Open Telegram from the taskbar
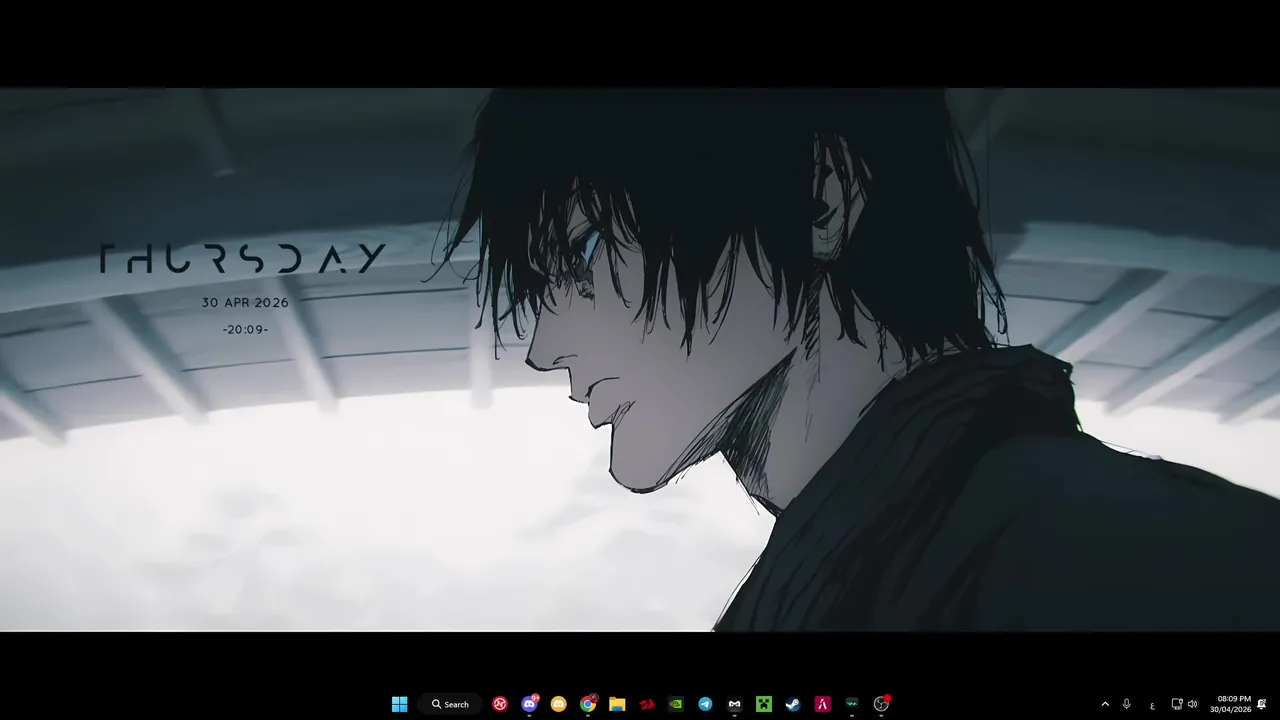 click(x=705, y=704)
